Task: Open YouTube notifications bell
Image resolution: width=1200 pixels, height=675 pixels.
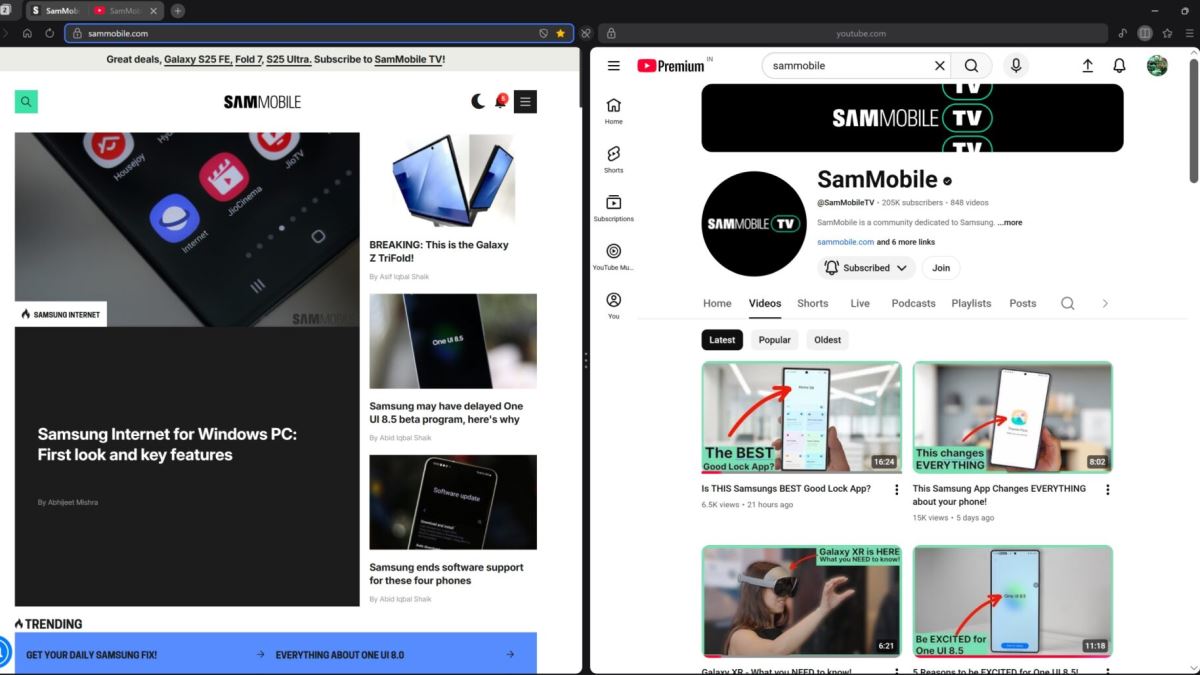Action: (x=1119, y=66)
